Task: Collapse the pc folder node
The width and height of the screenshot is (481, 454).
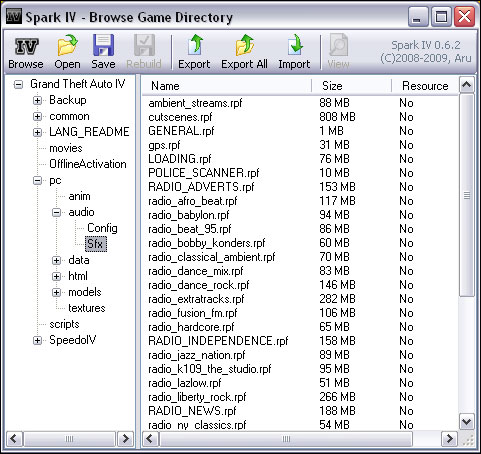Action: [x=37, y=180]
